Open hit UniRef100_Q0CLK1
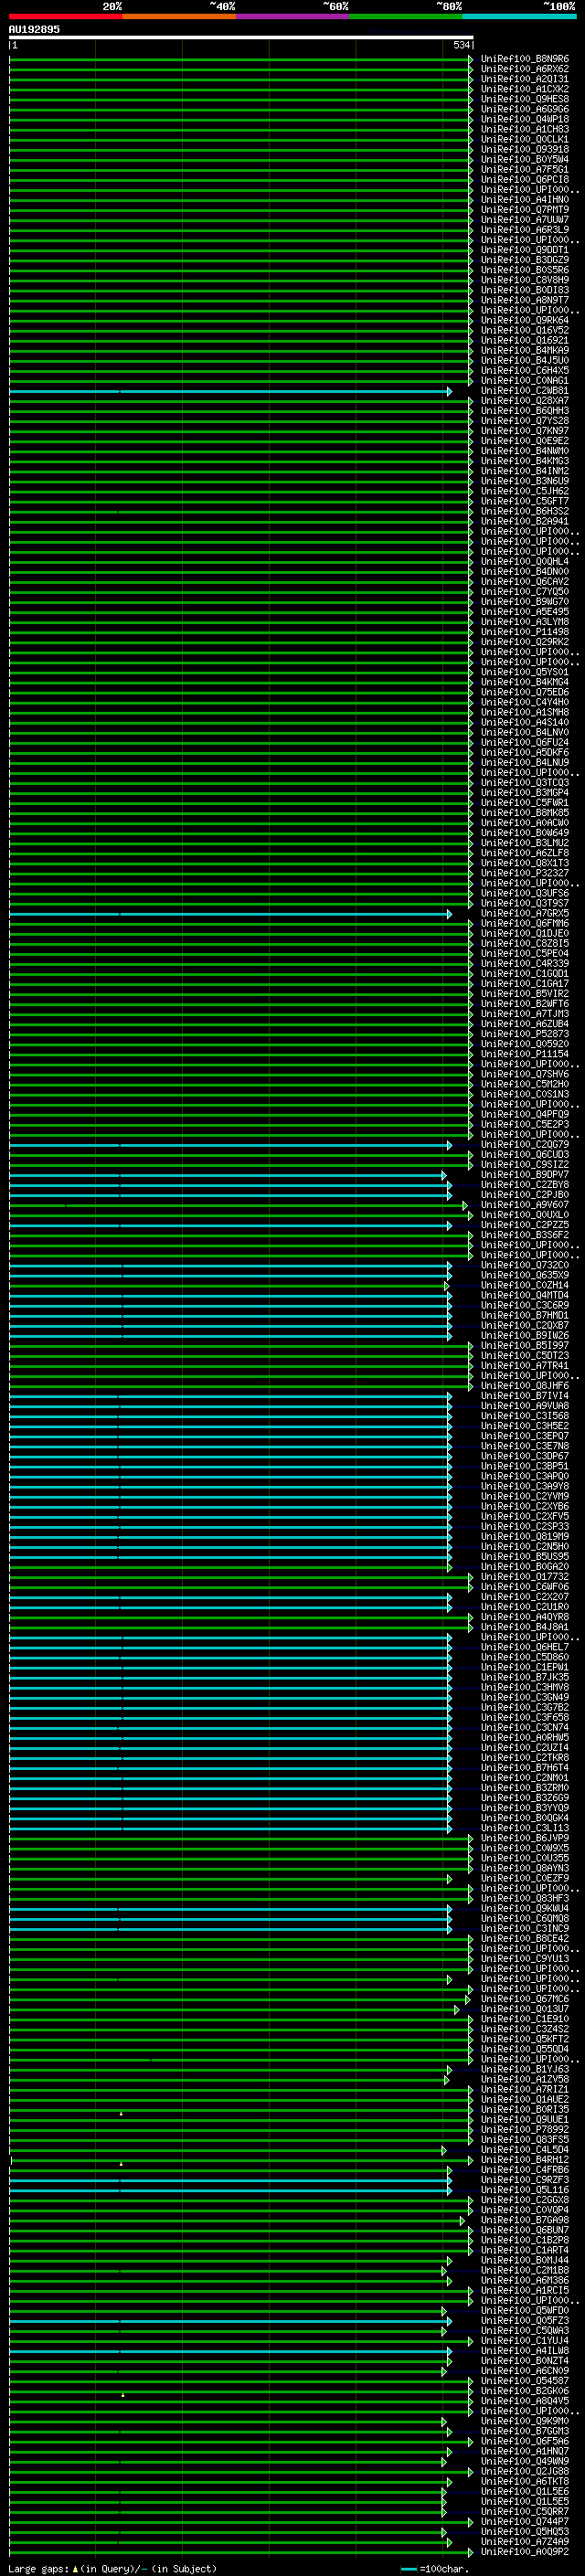 [525, 139]
